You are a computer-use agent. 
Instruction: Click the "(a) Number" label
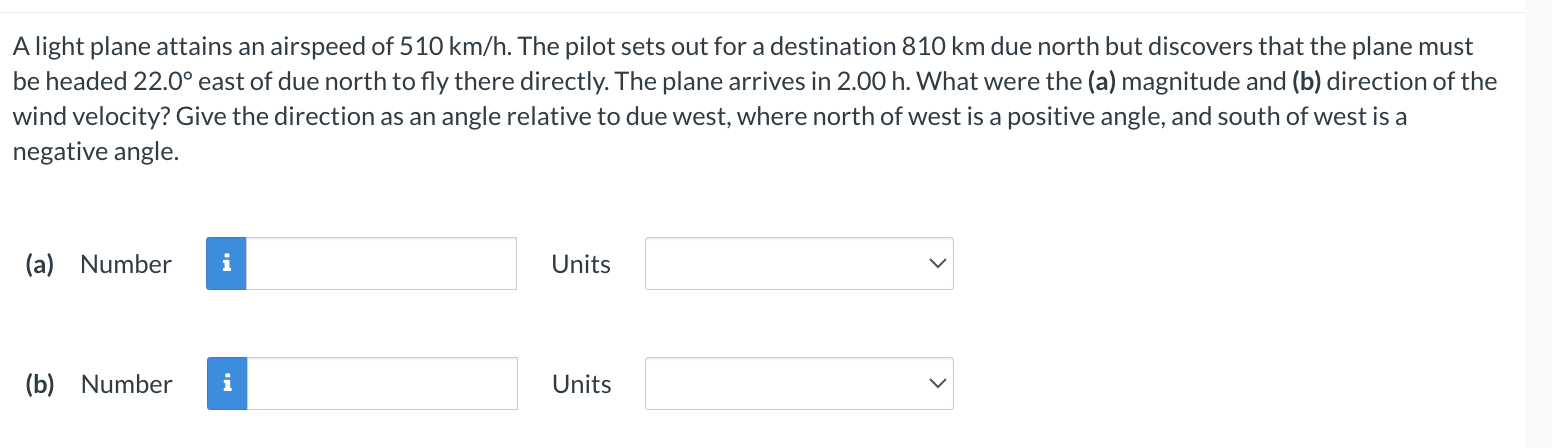tap(98, 264)
